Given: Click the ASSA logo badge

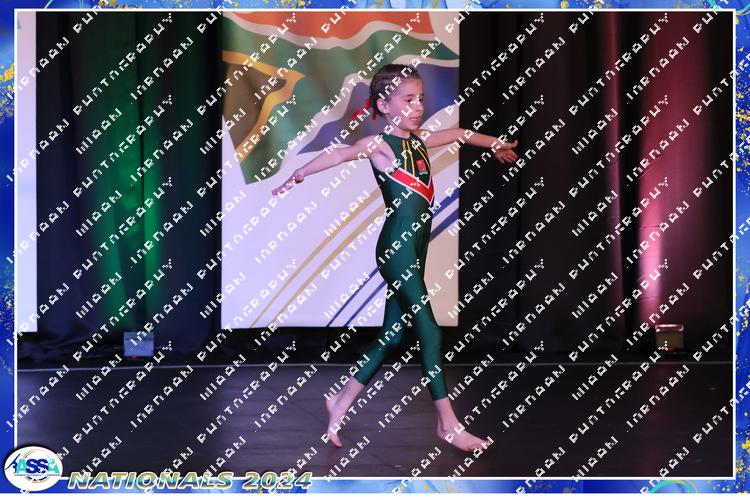Looking at the screenshot, I should [33, 468].
